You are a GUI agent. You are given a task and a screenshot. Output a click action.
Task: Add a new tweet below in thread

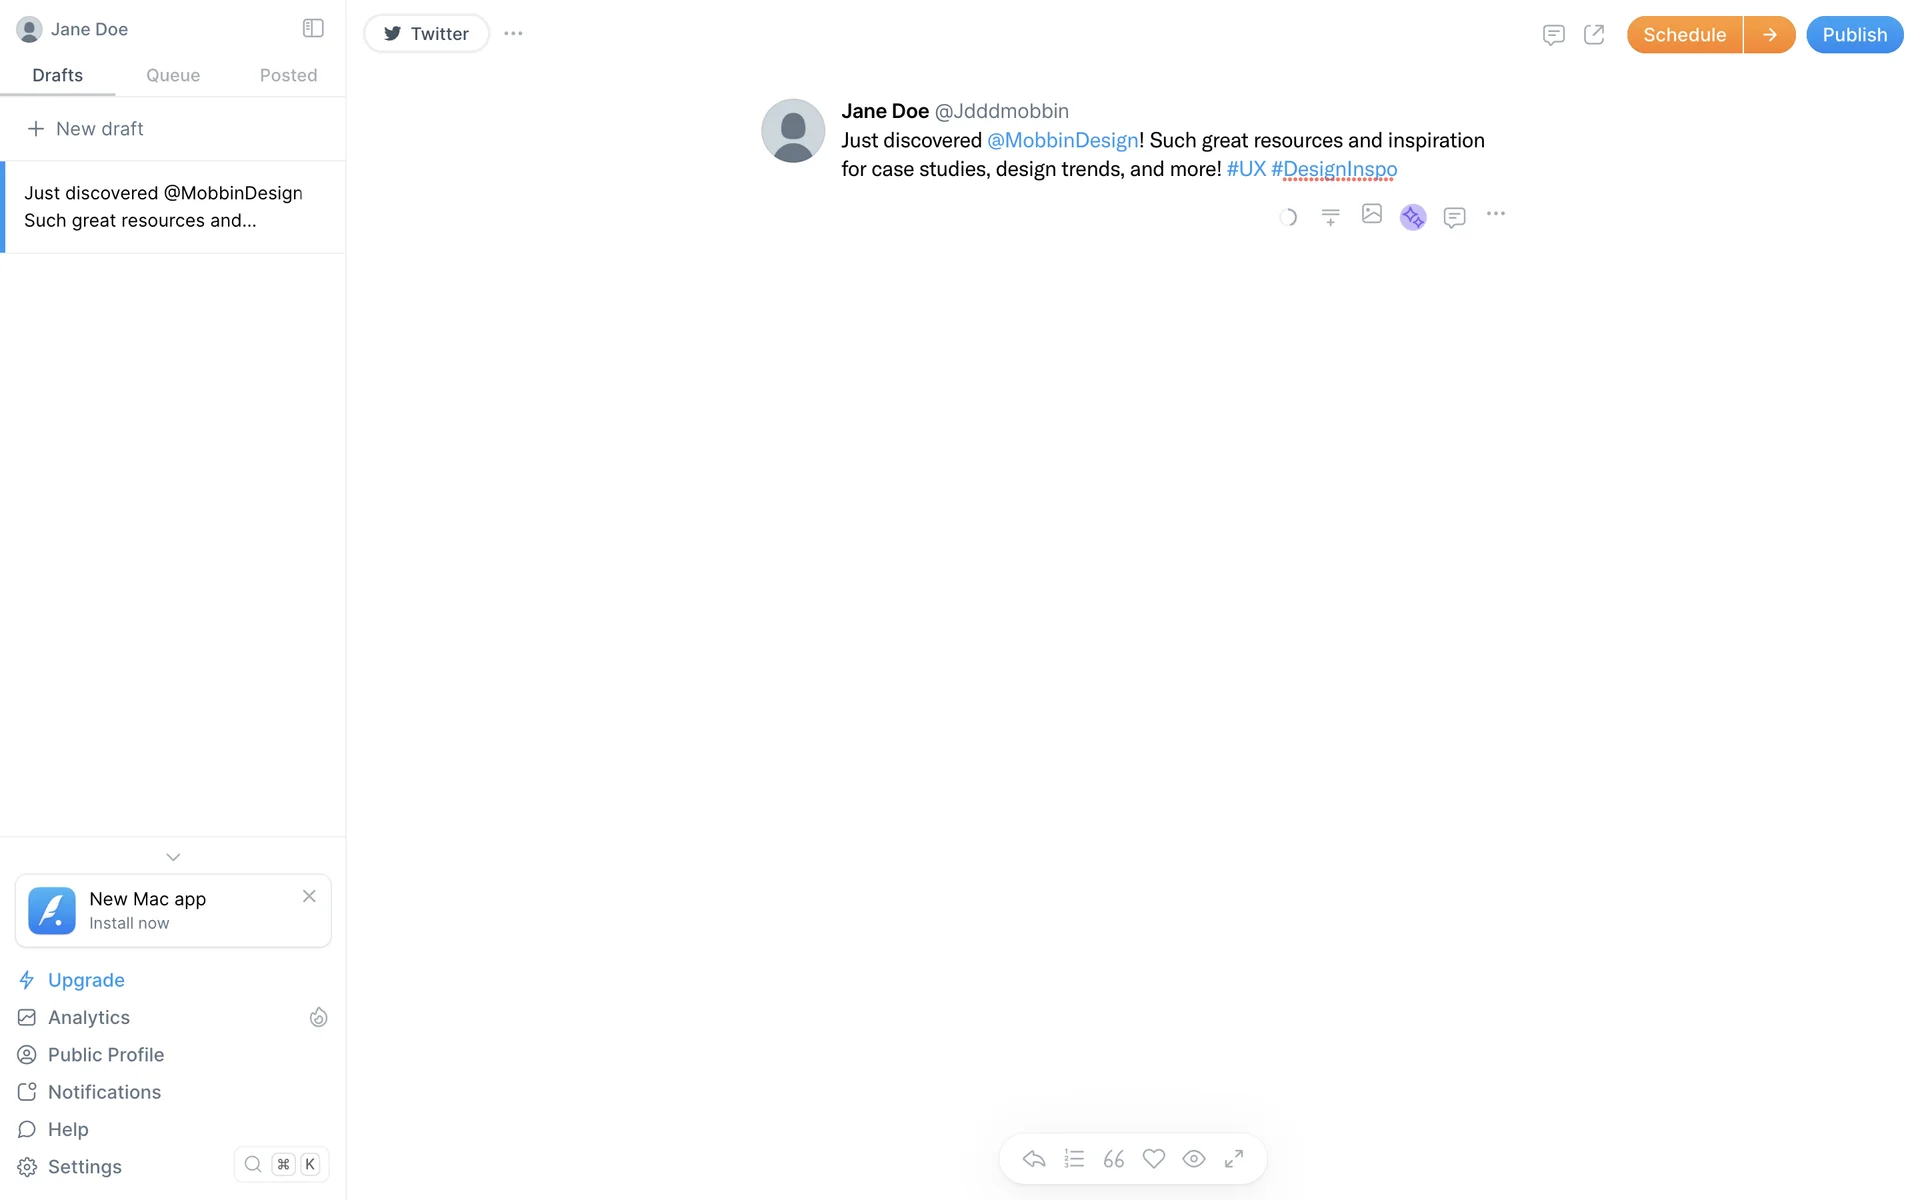point(1330,217)
